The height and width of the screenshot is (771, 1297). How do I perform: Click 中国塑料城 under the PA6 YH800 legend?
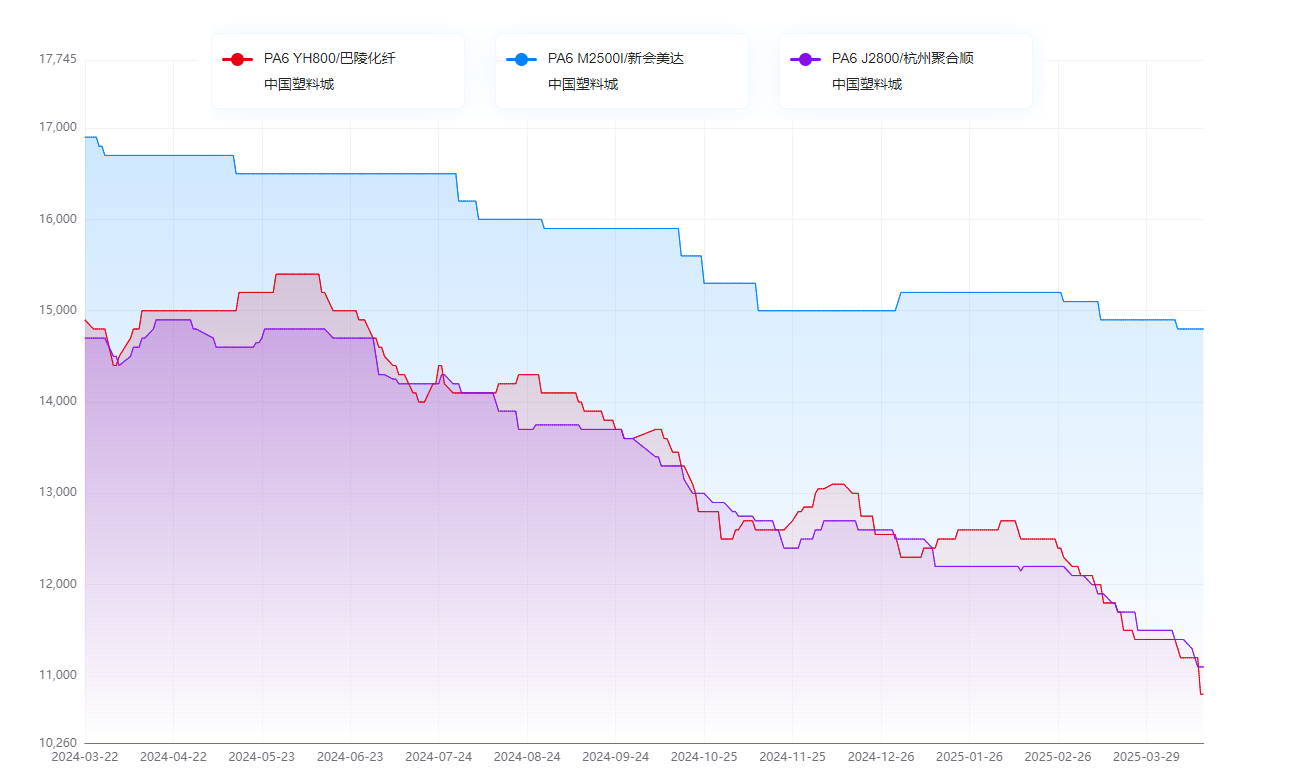tap(298, 84)
